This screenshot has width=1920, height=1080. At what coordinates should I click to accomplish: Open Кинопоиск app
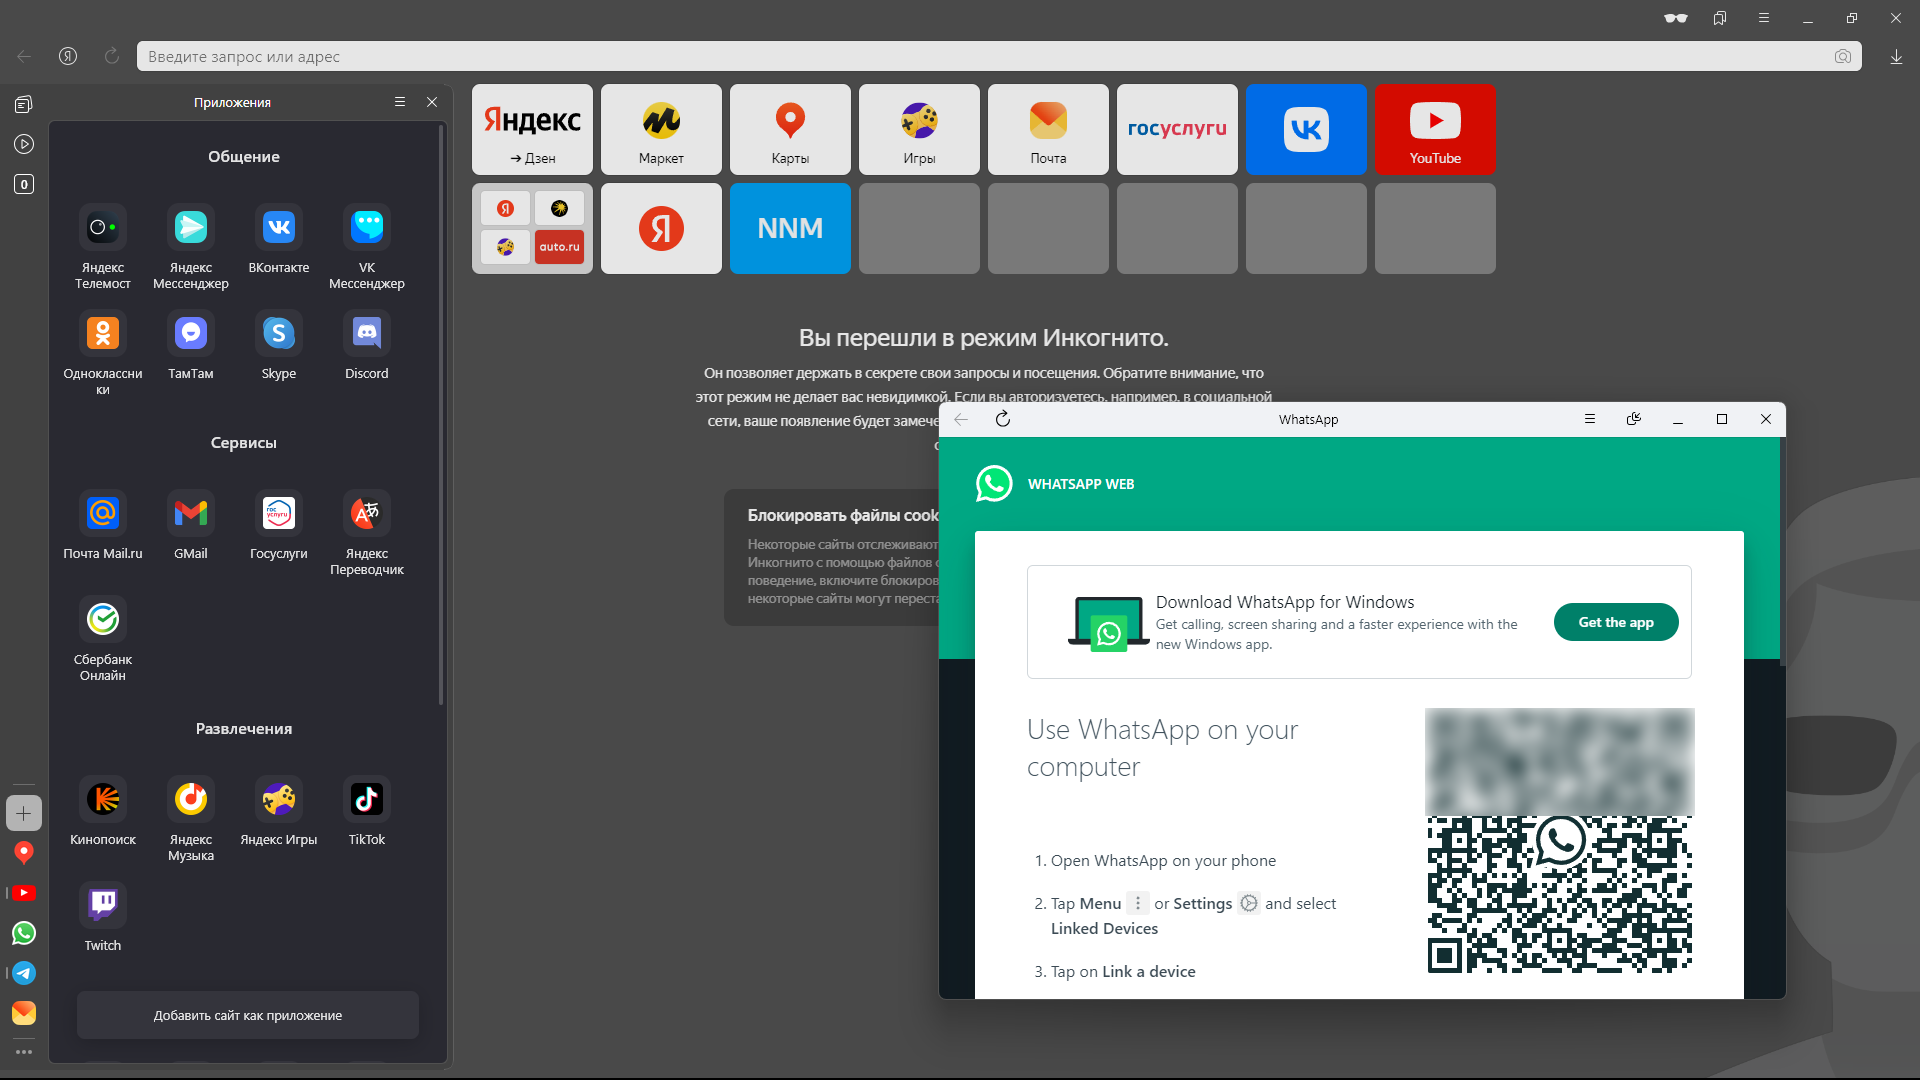(x=103, y=810)
